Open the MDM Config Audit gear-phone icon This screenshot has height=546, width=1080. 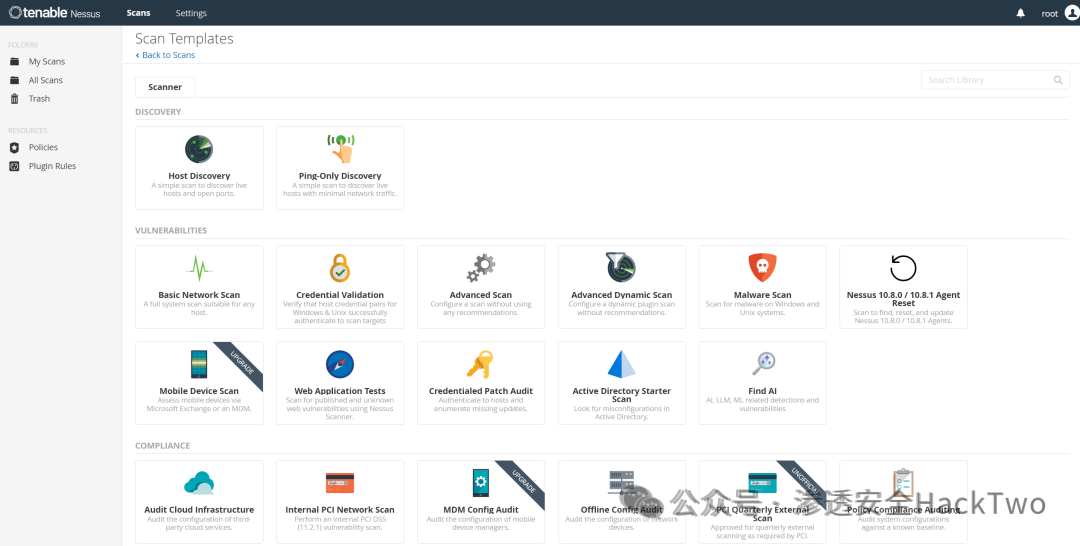click(x=481, y=483)
